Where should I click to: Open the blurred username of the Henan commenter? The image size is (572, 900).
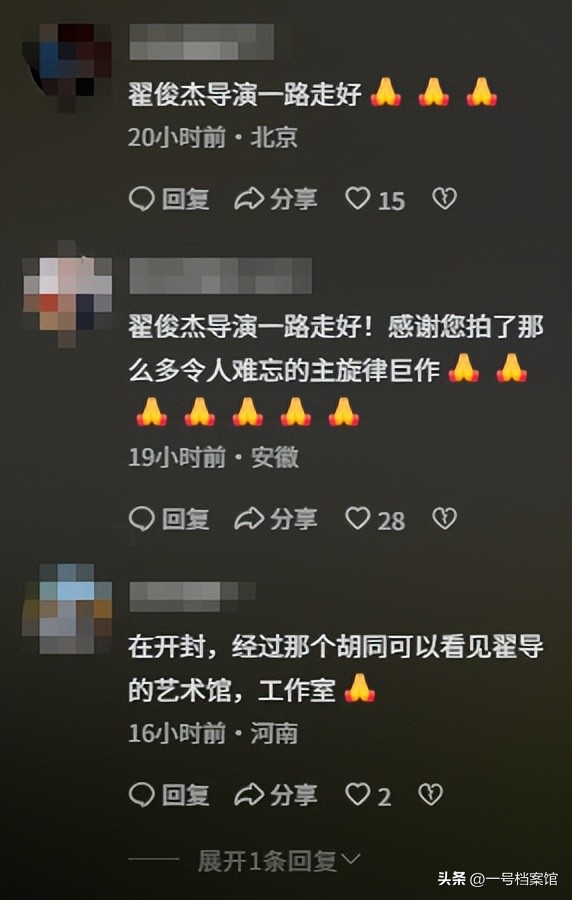pyautogui.click(x=192, y=596)
